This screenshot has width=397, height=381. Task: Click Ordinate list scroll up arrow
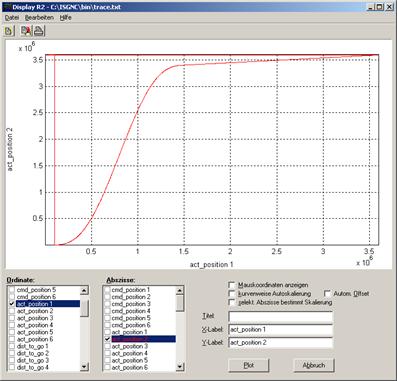coord(84,290)
